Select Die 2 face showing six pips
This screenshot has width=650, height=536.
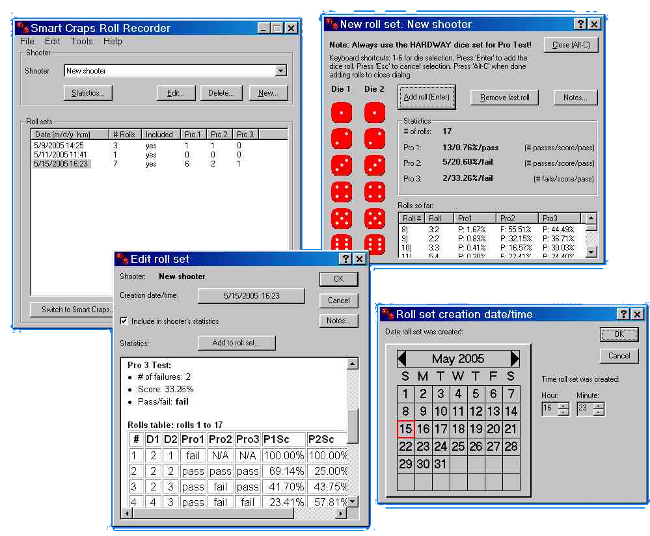pyautogui.click(x=375, y=244)
